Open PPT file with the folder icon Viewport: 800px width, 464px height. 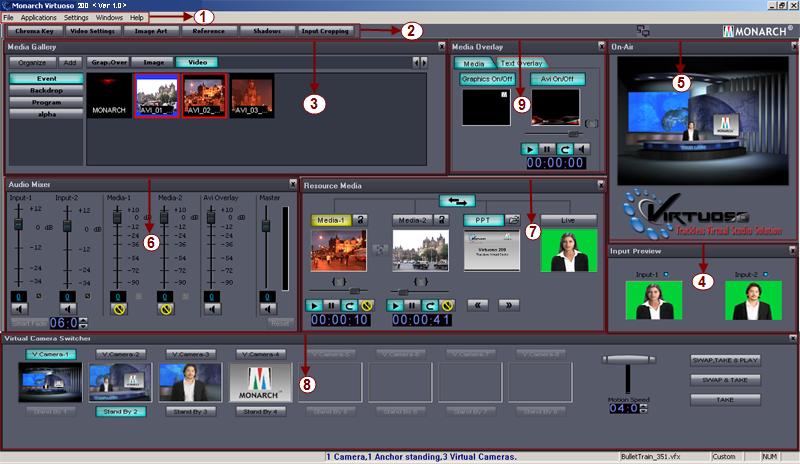pos(513,220)
